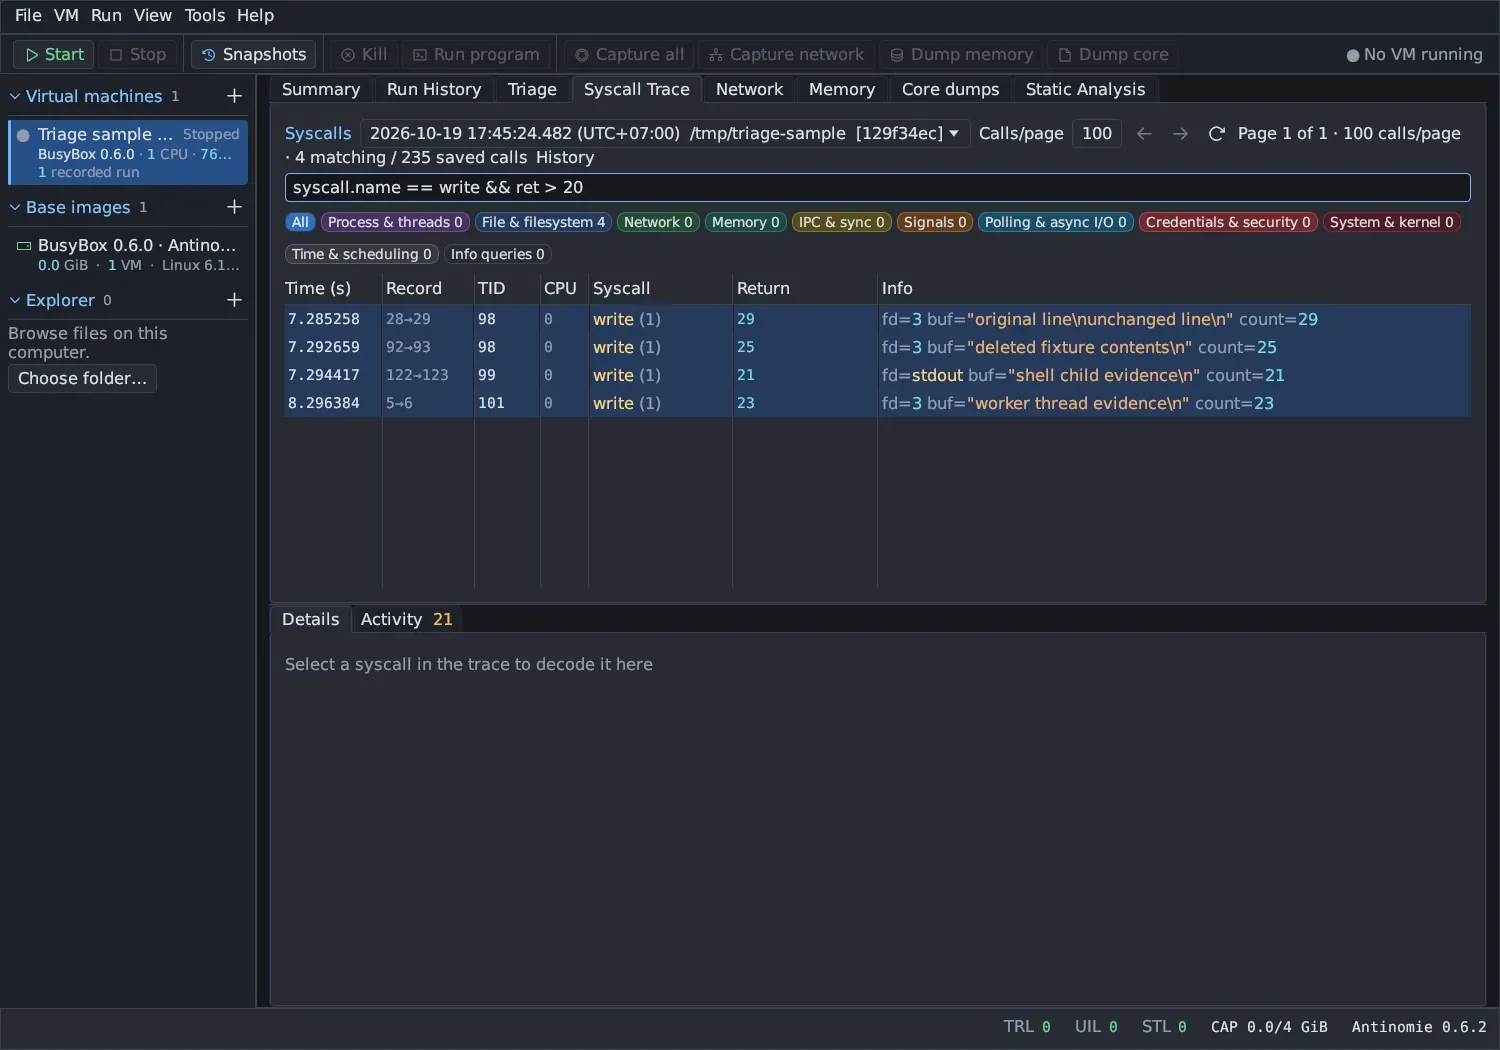Image resolution: width=1500 pixels, height=1050 pixels.
Task: Switch to the Memory tab
Action: (842, 89)
